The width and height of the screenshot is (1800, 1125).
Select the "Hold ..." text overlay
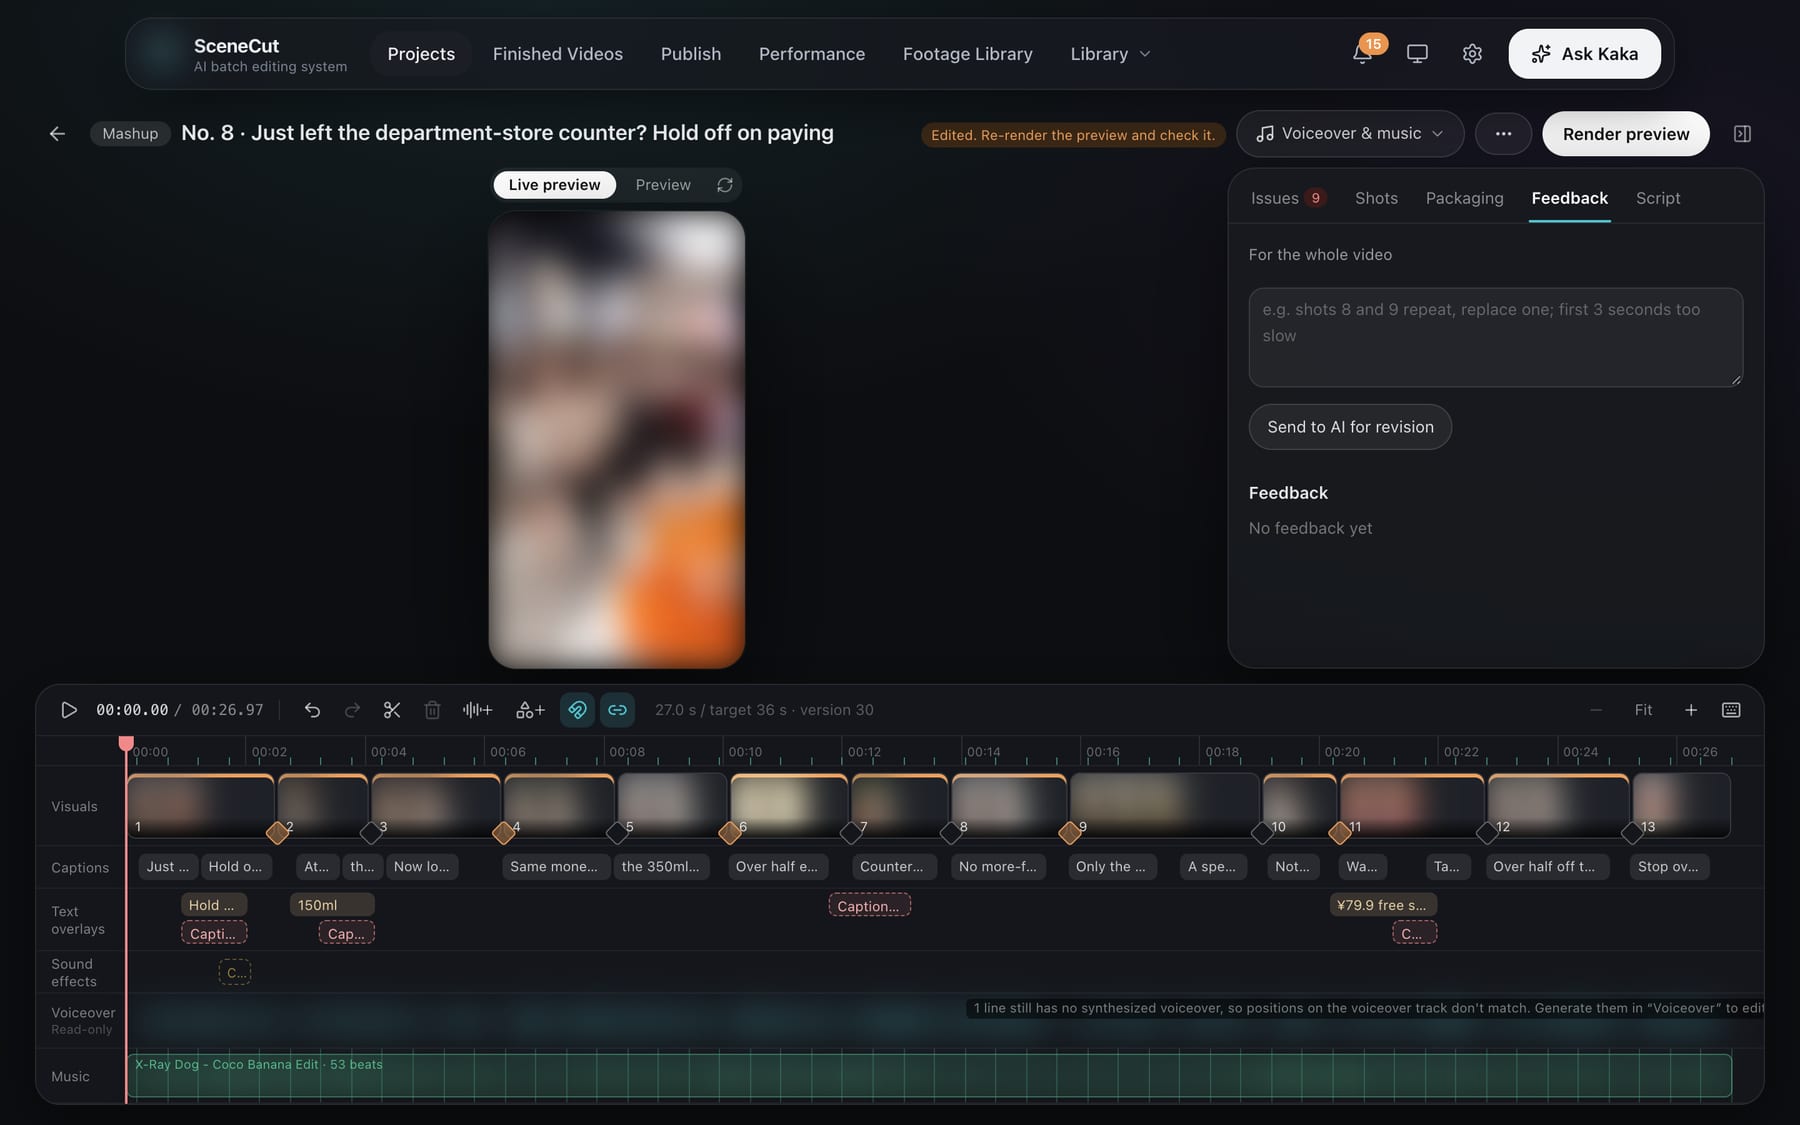[213, 905]
